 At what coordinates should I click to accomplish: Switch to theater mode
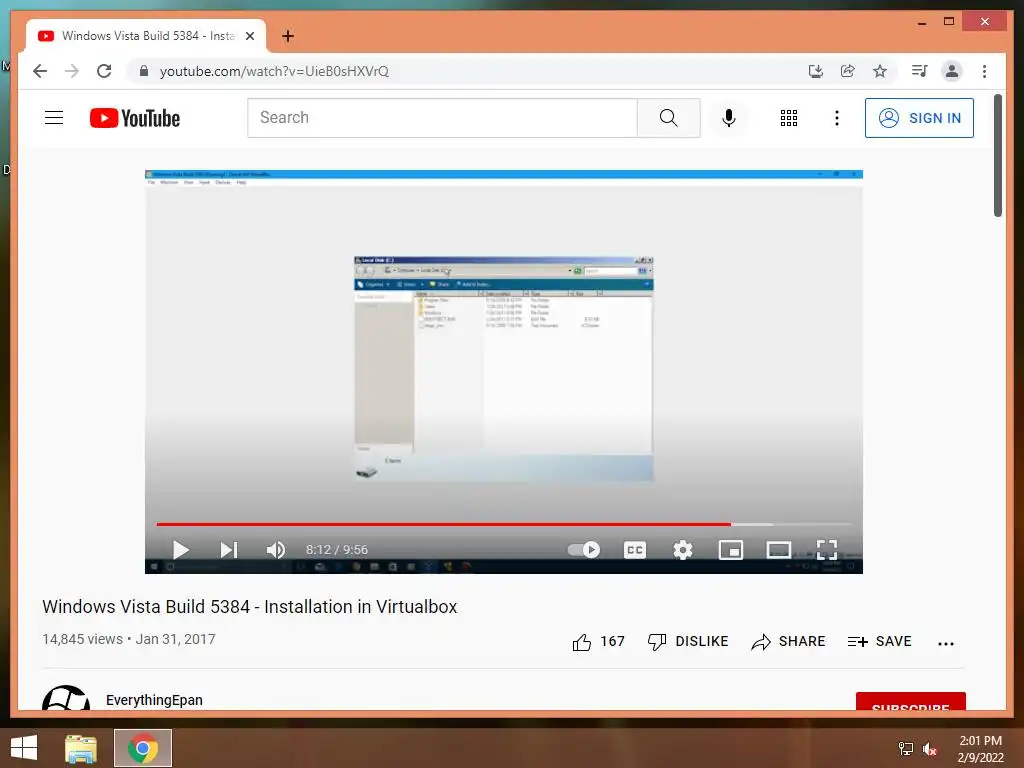point(778,550)
